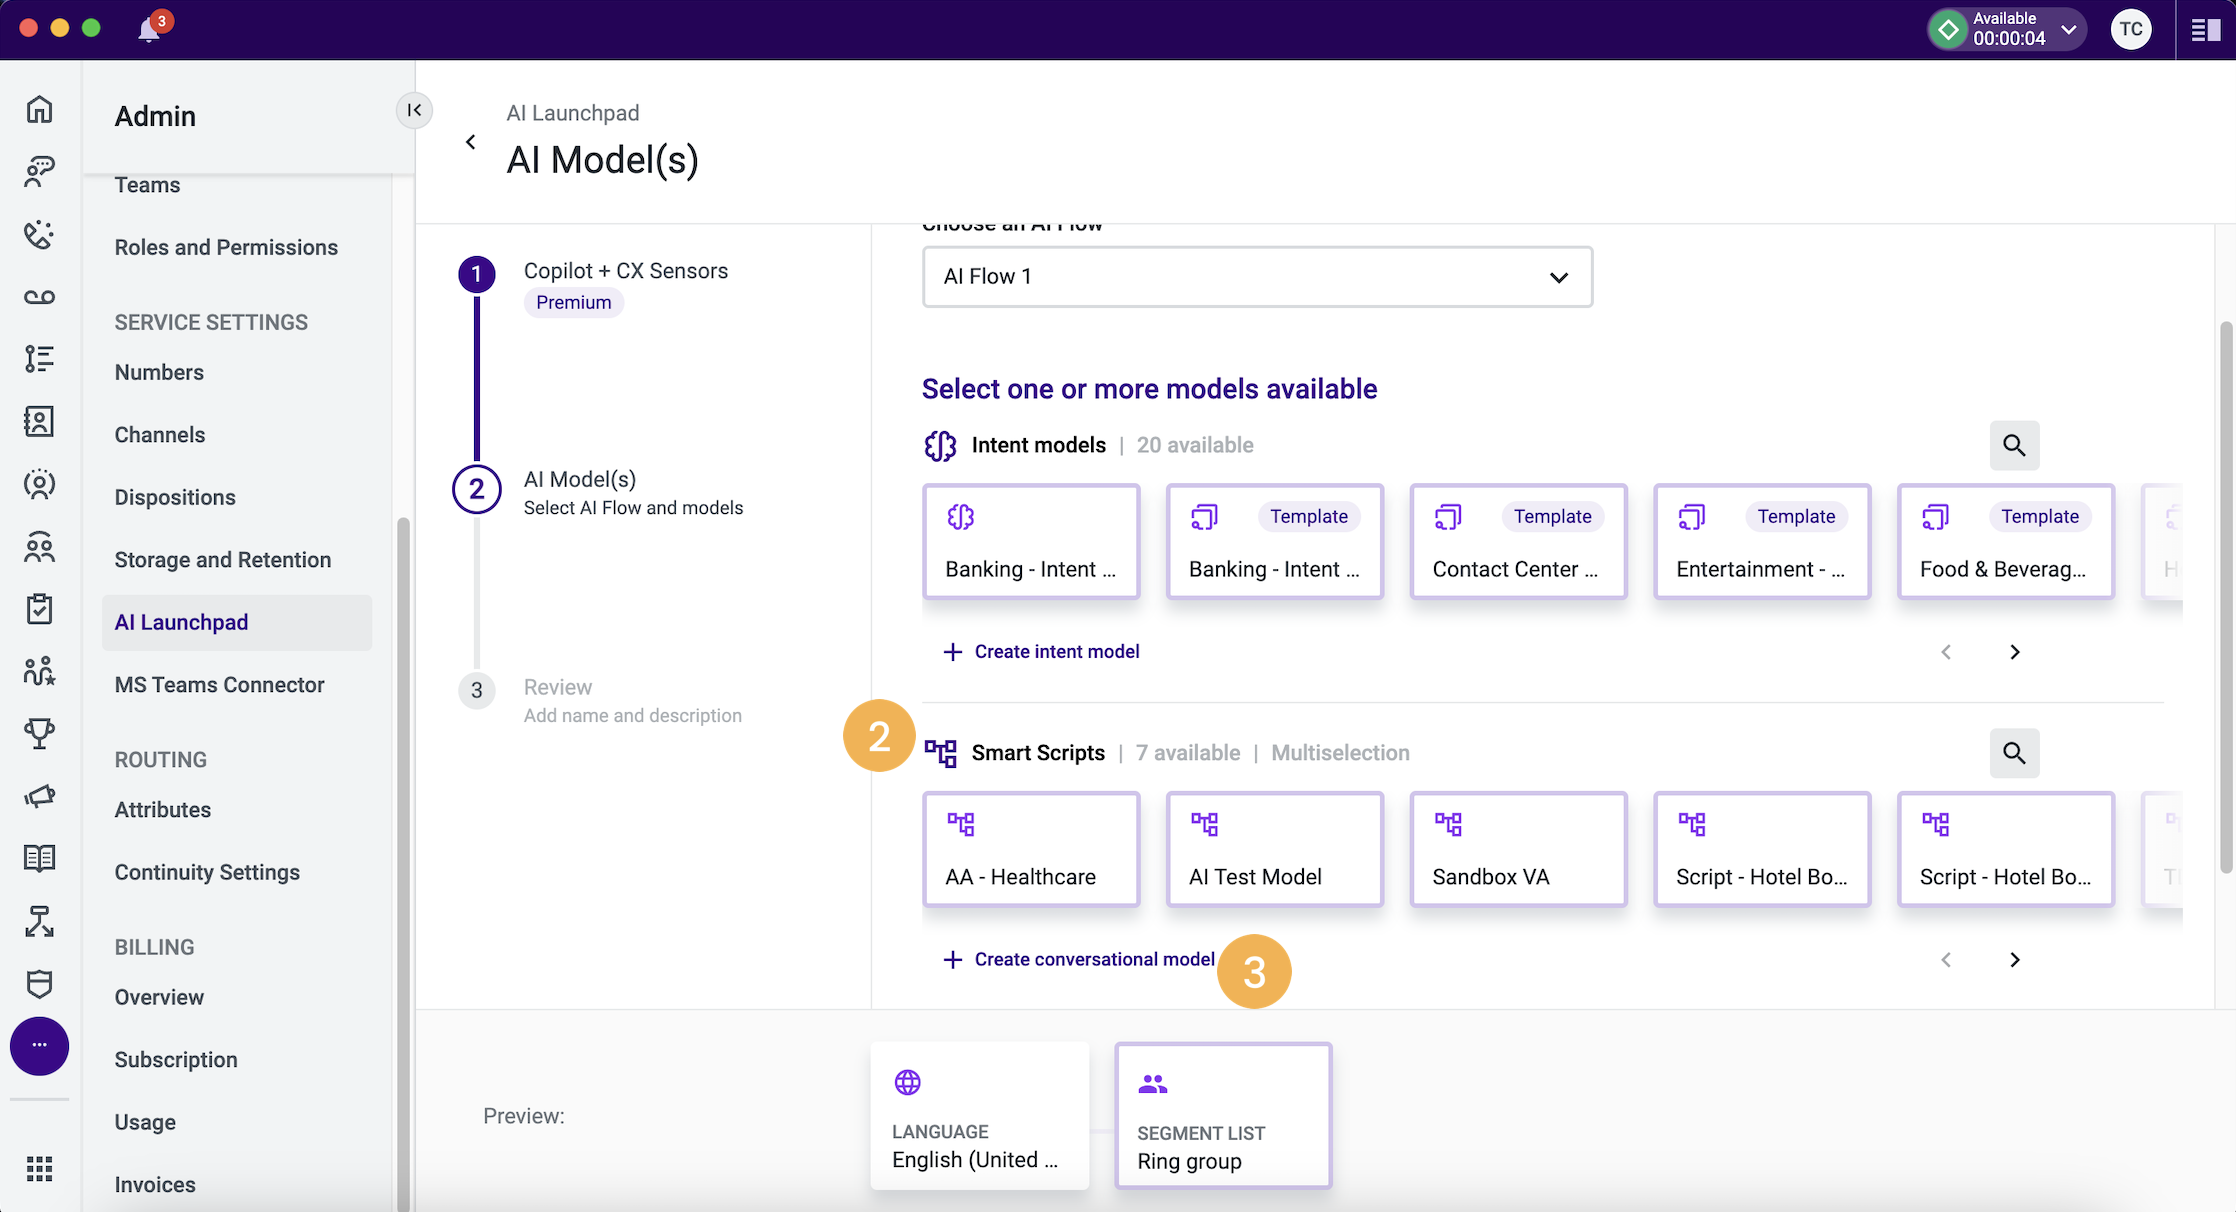Select the Banking - Intent Template model card
The image size is (2236, 1212).
(x=1274, y=541)
